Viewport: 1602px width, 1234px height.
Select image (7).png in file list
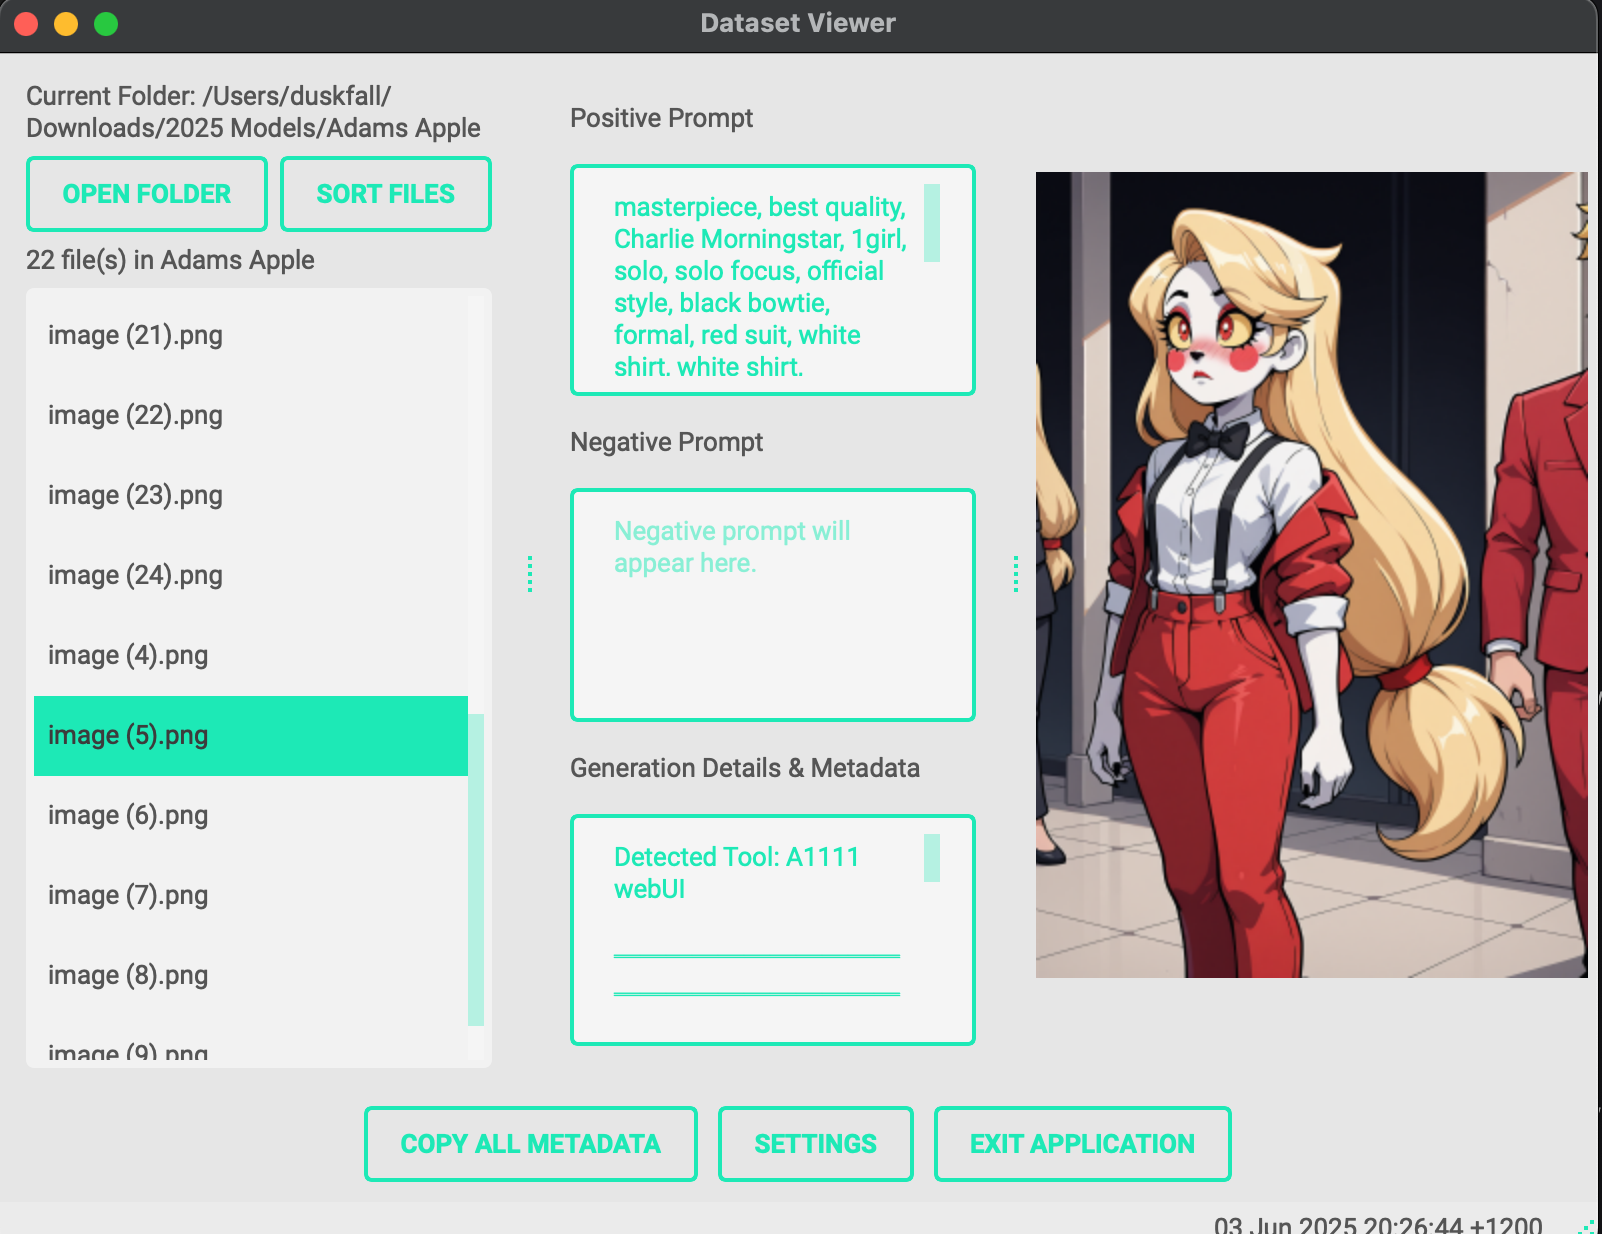(251, 895)
